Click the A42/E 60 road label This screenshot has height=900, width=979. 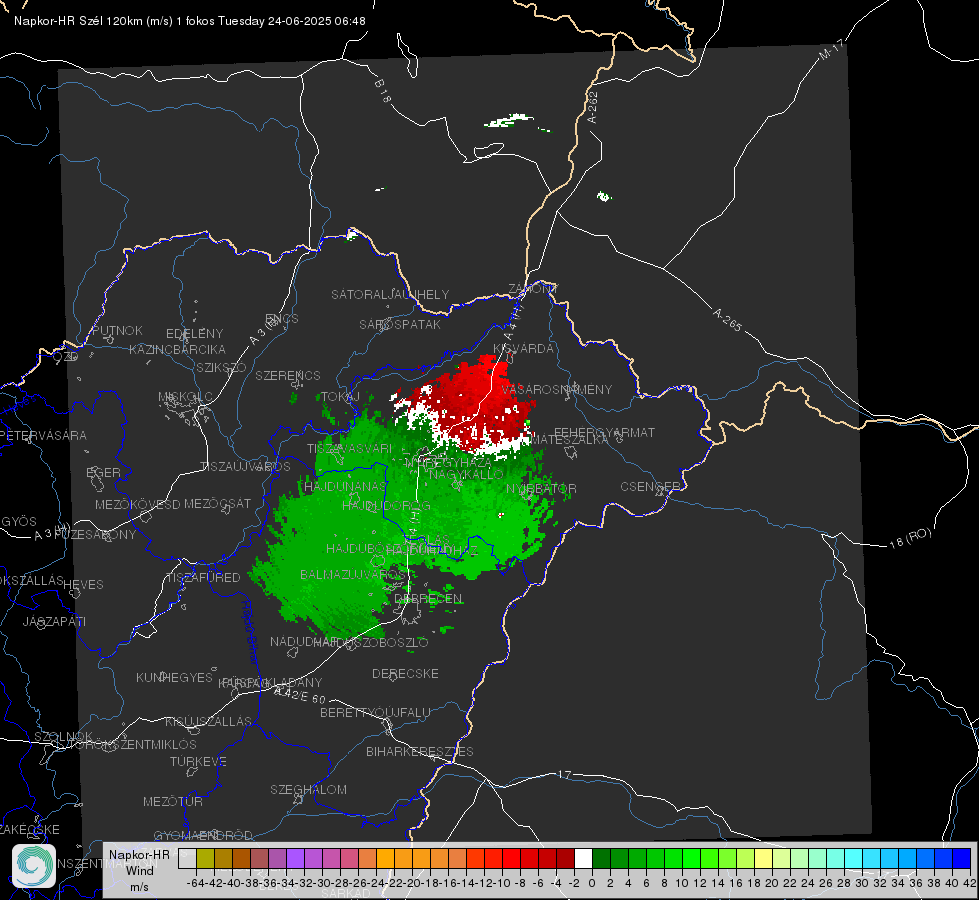coord(300,694)
